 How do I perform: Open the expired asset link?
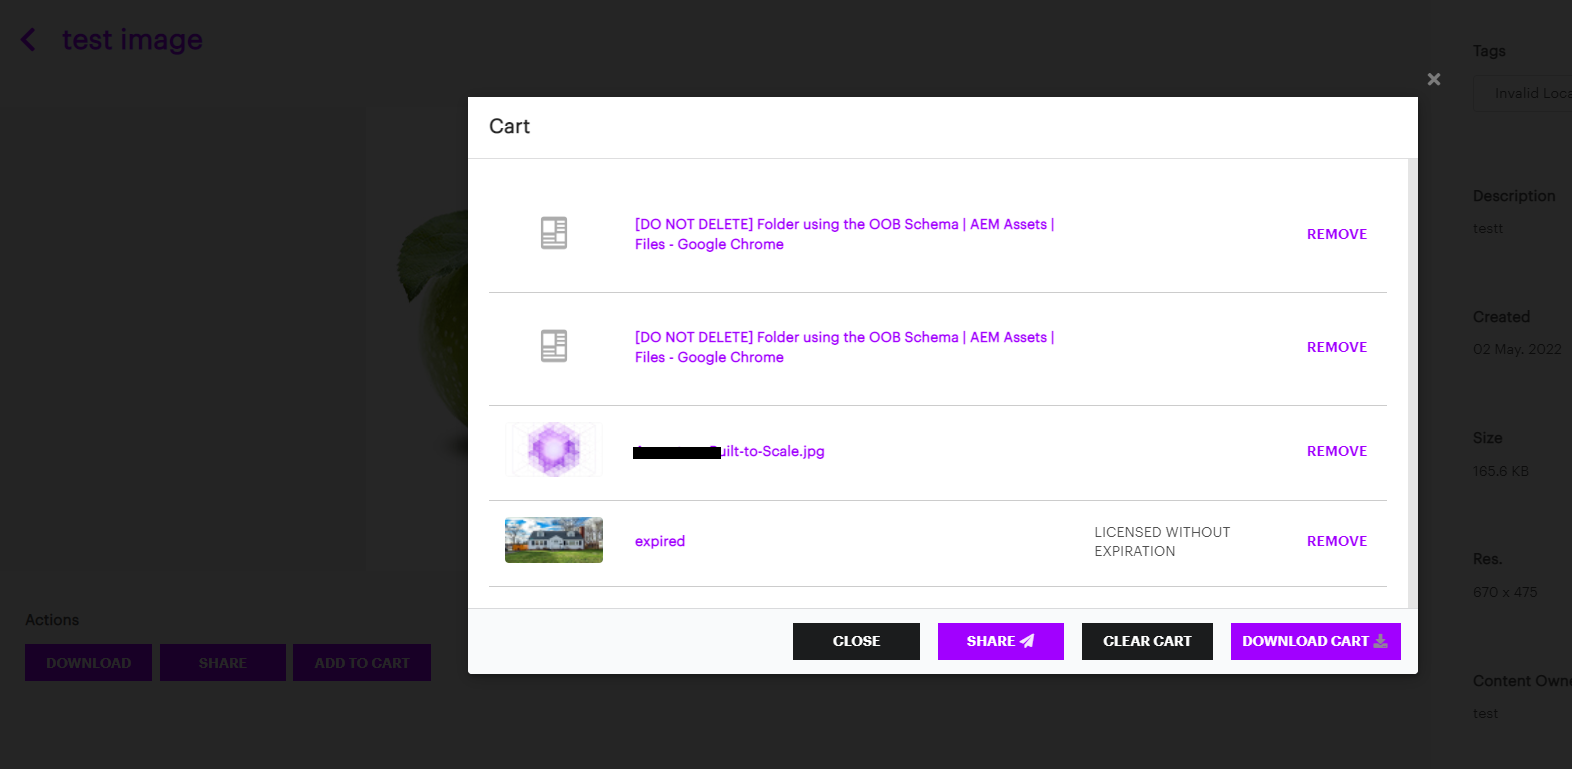(x=660, y=541)
